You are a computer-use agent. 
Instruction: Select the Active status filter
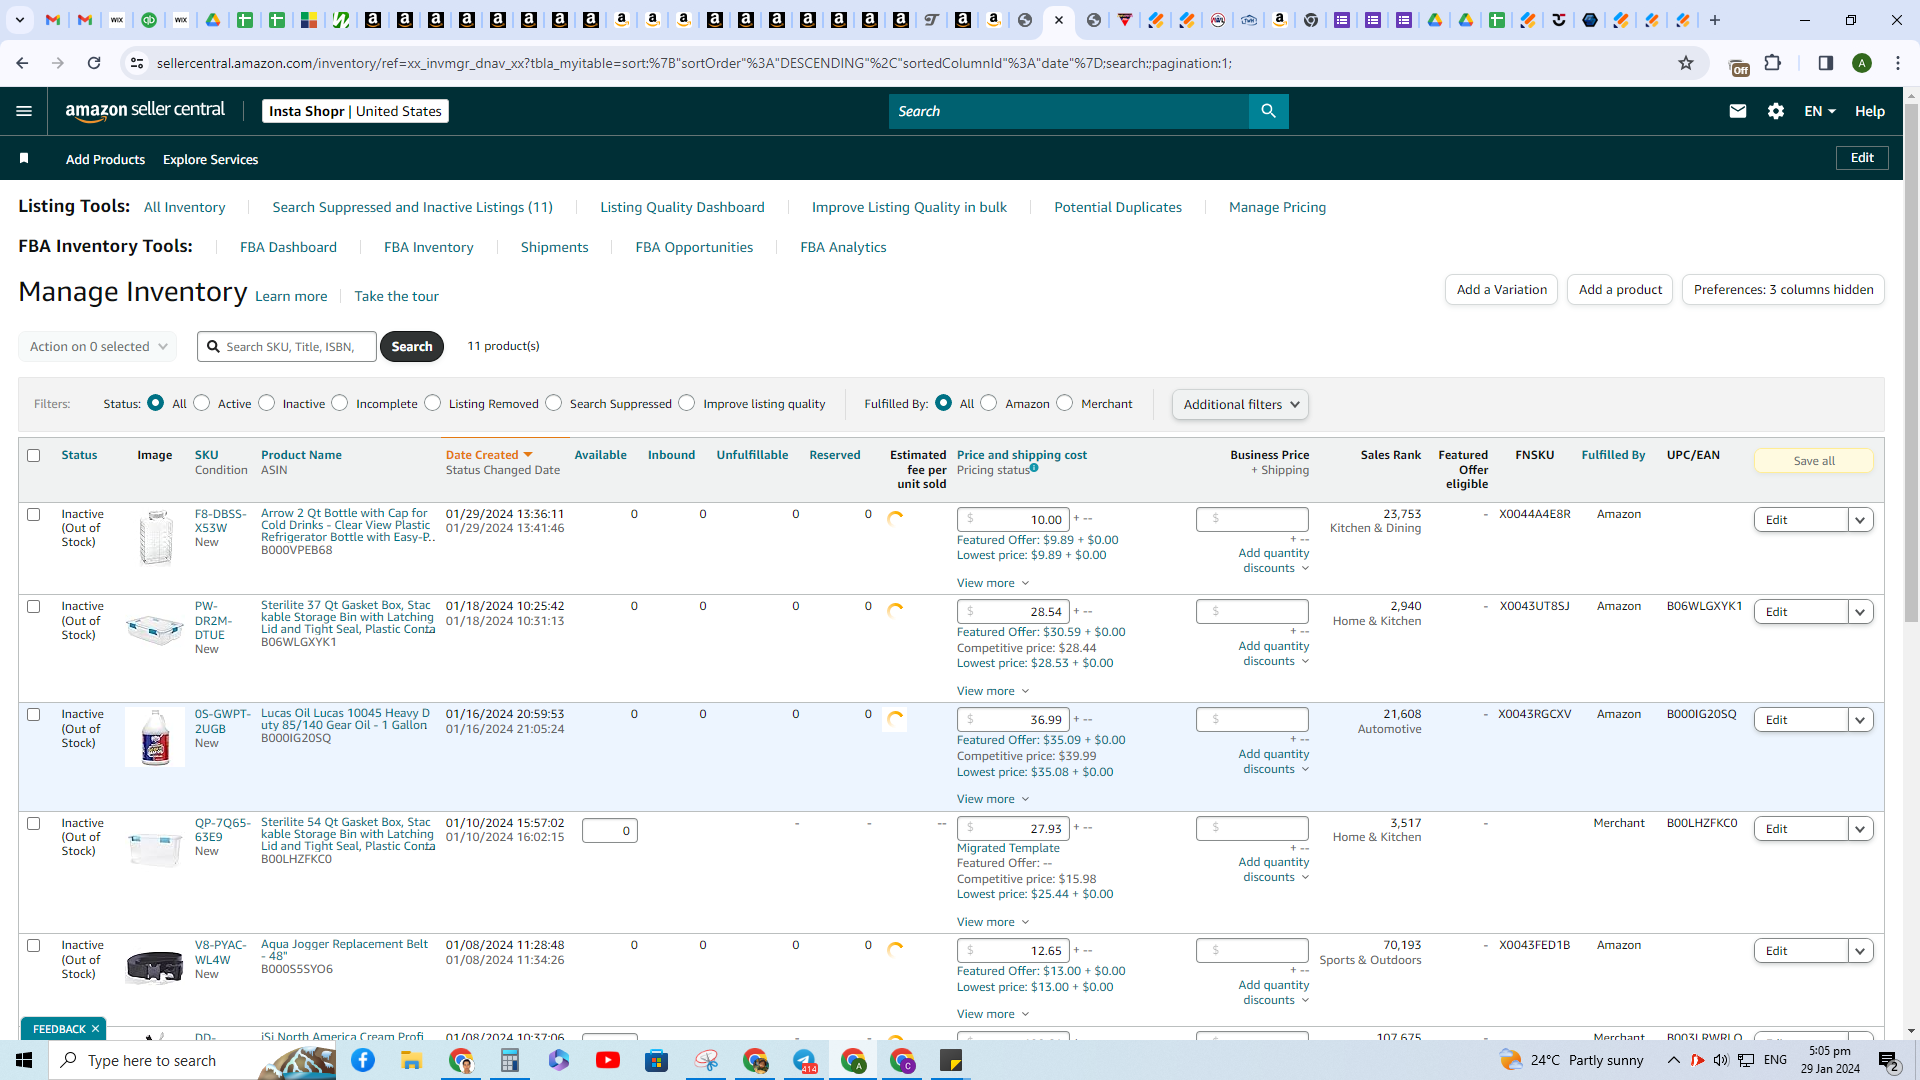coord(202,403)
